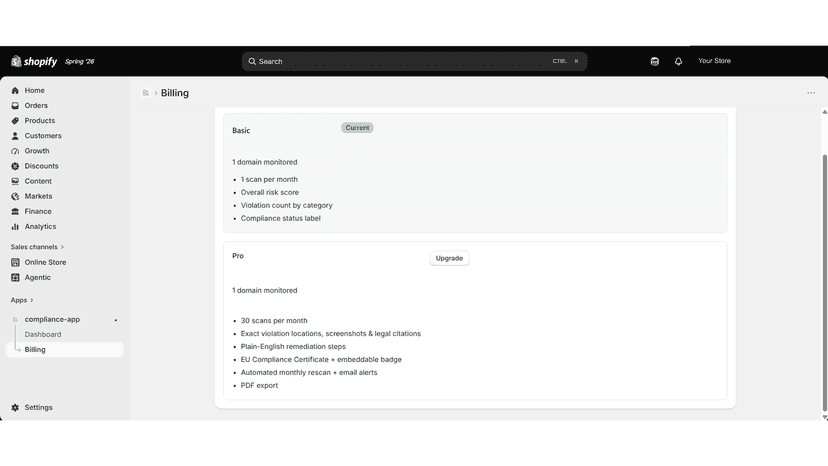This screenshot has height=466, width=828.
Task: Click the Markets globe icon
Action: pos(15,196)
